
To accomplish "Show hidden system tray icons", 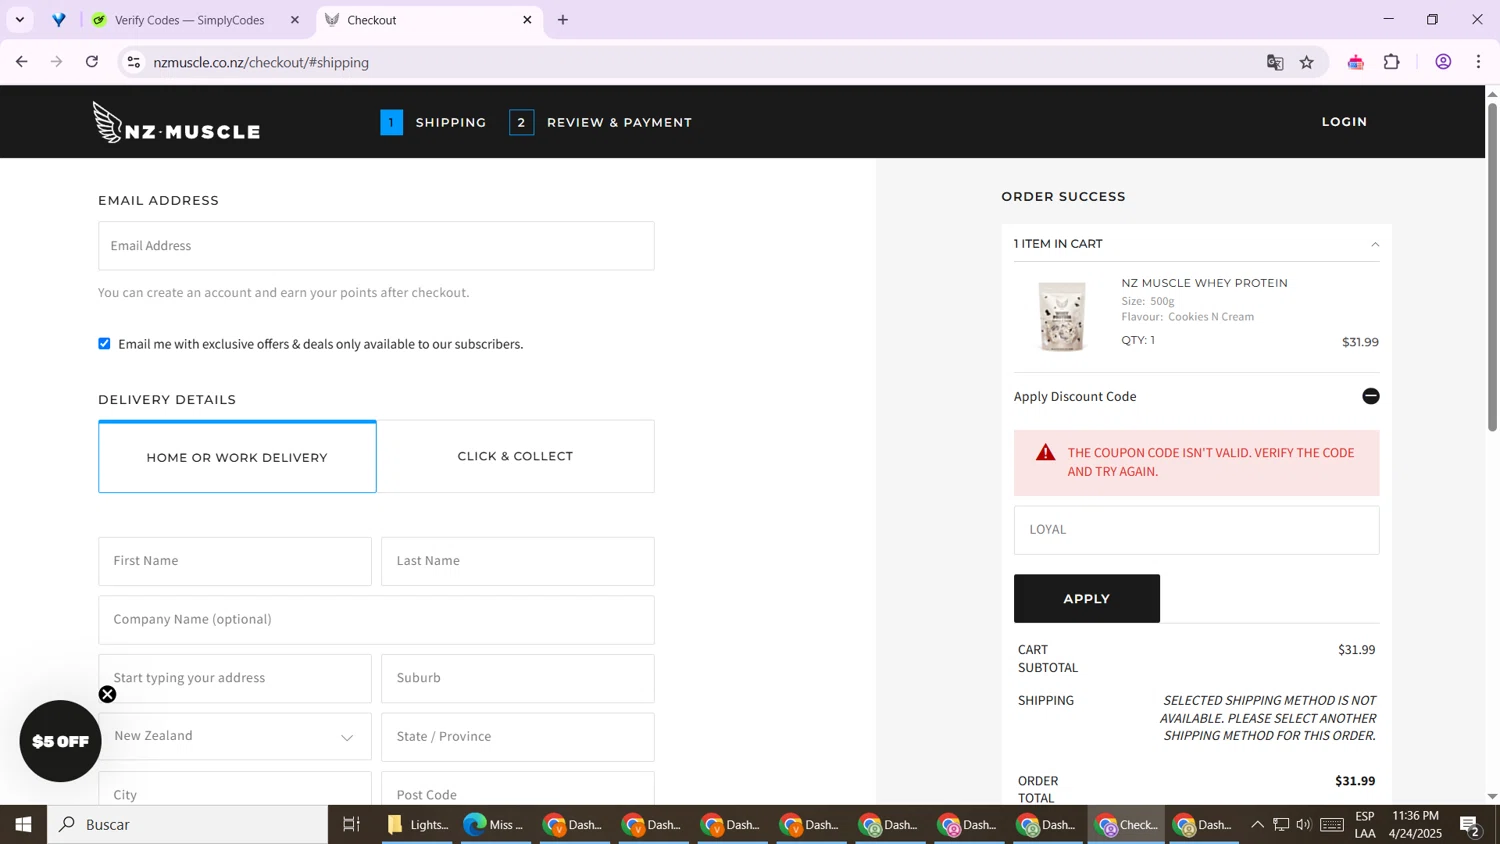I will coord(1258,825).
